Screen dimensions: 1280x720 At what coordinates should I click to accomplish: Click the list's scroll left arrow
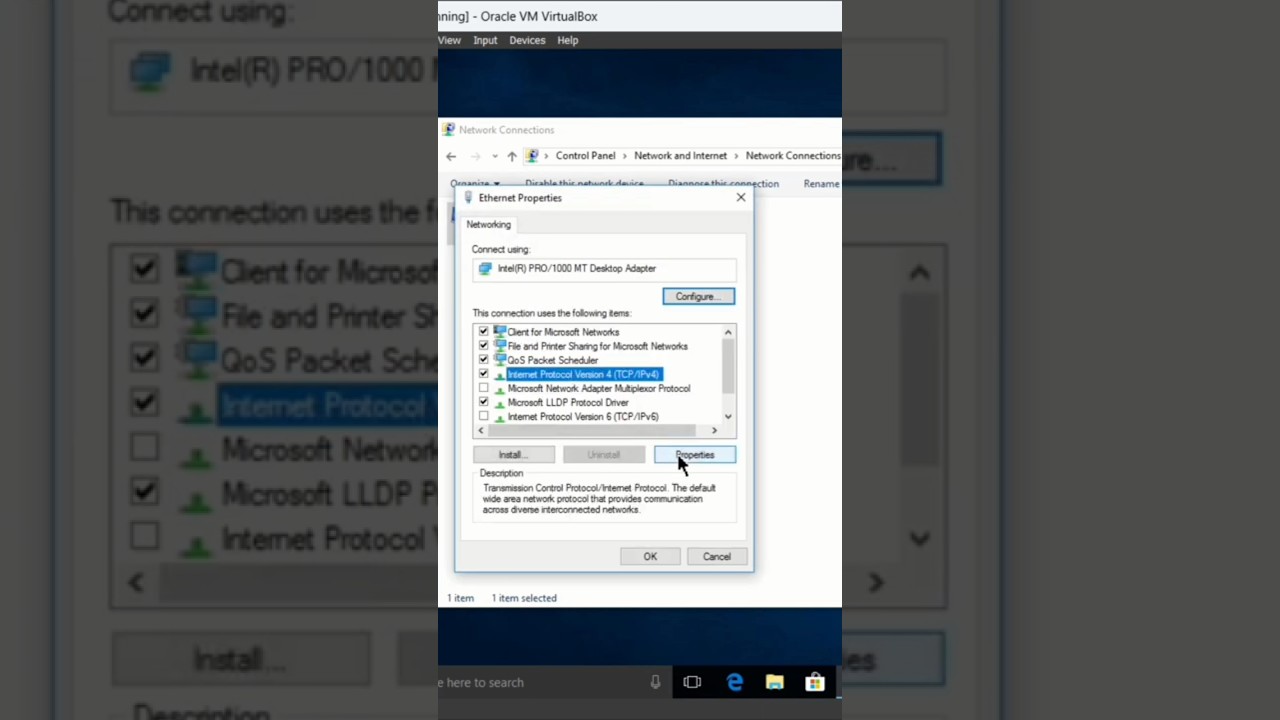coord(481,430)
